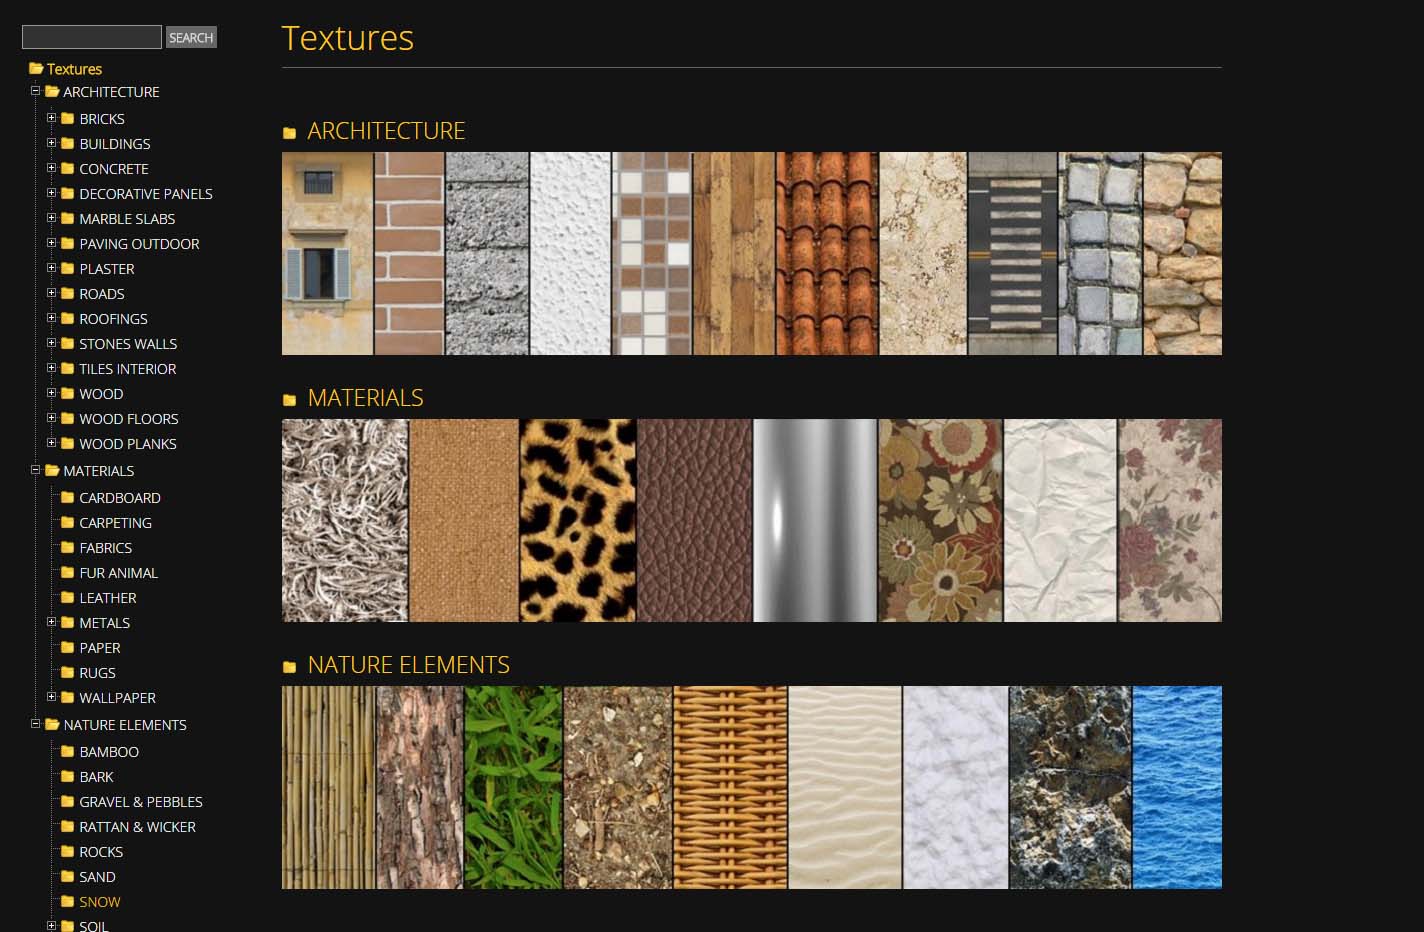Click the folder icon beside PAPER
Image resolution: width=1424 pixels, height=932 pixels.
coord(68,647)
